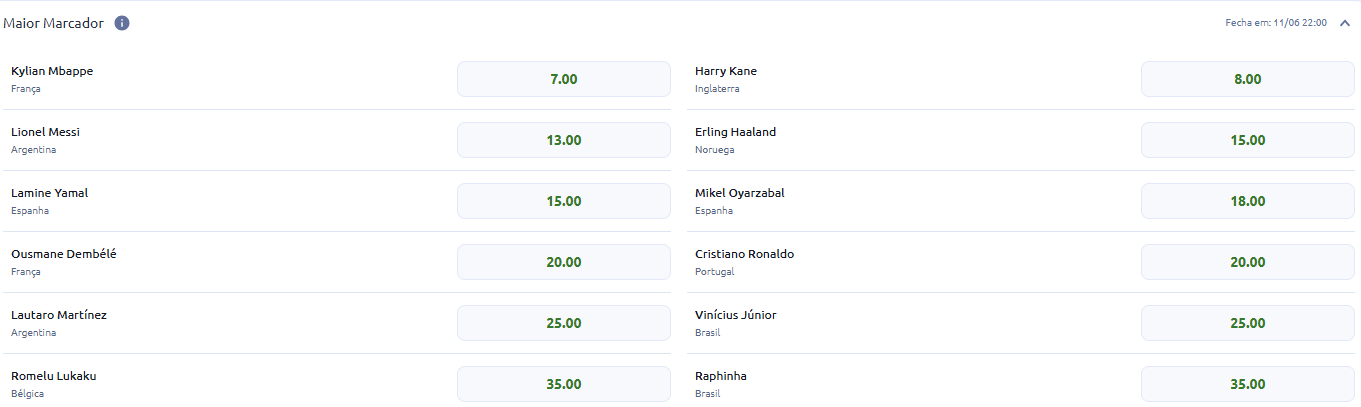1361x407 pixels.
Task: Collapse the Maior Marcador section chevron
Action: 1344,23
